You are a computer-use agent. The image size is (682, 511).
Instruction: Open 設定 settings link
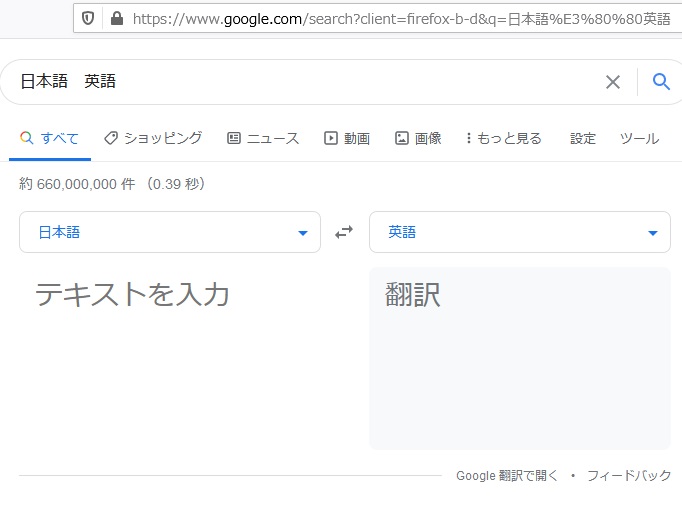pyautogui.click(x=583, y=138)
